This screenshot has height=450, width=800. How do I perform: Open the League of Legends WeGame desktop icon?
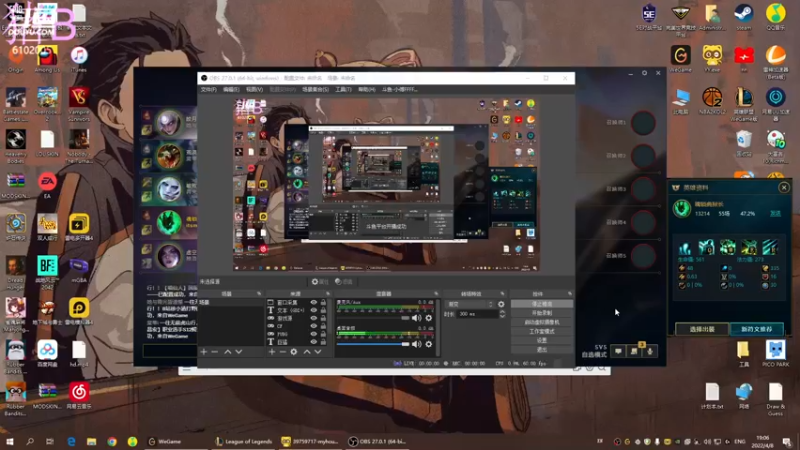point(744,104)
